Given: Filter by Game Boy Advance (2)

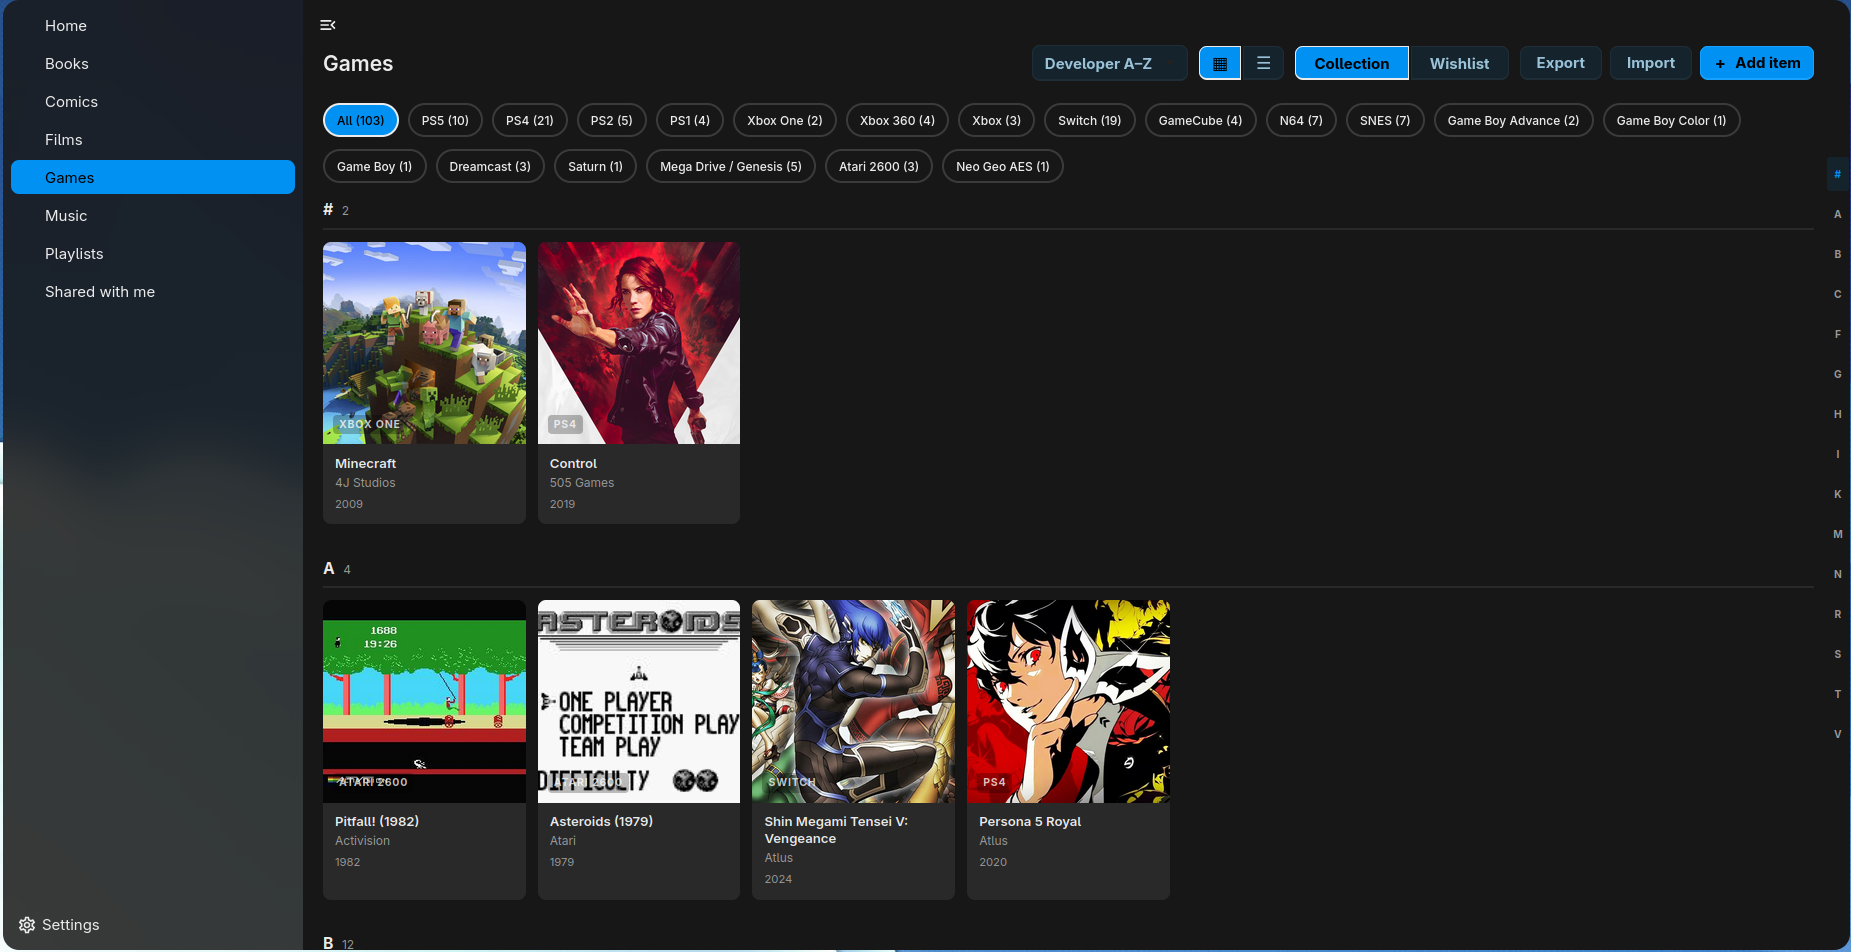Looking at the screenshot, I should [x=1513, y=120].
